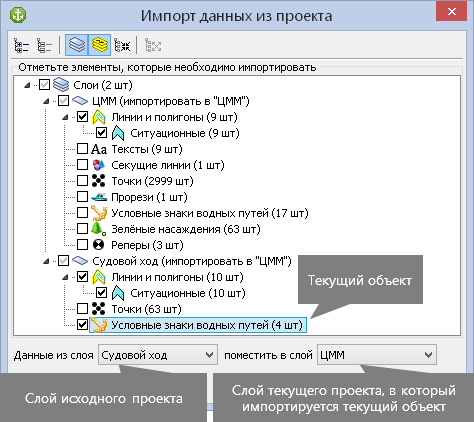474x422 pixels.
Task: Click the Реперы benchmark icon
Action: (98, 245)
